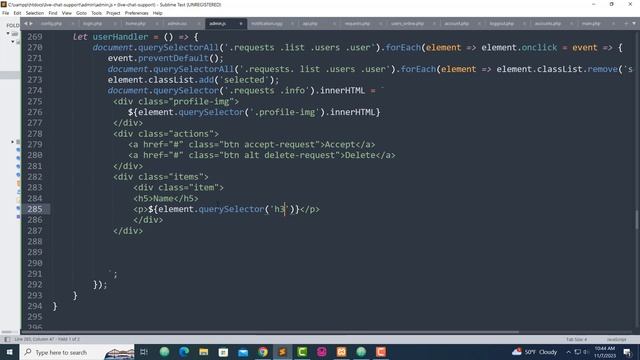Screen dimensions: 640x360
Task: Click the Name heading on line 284
Action: (x=163, y=198)
